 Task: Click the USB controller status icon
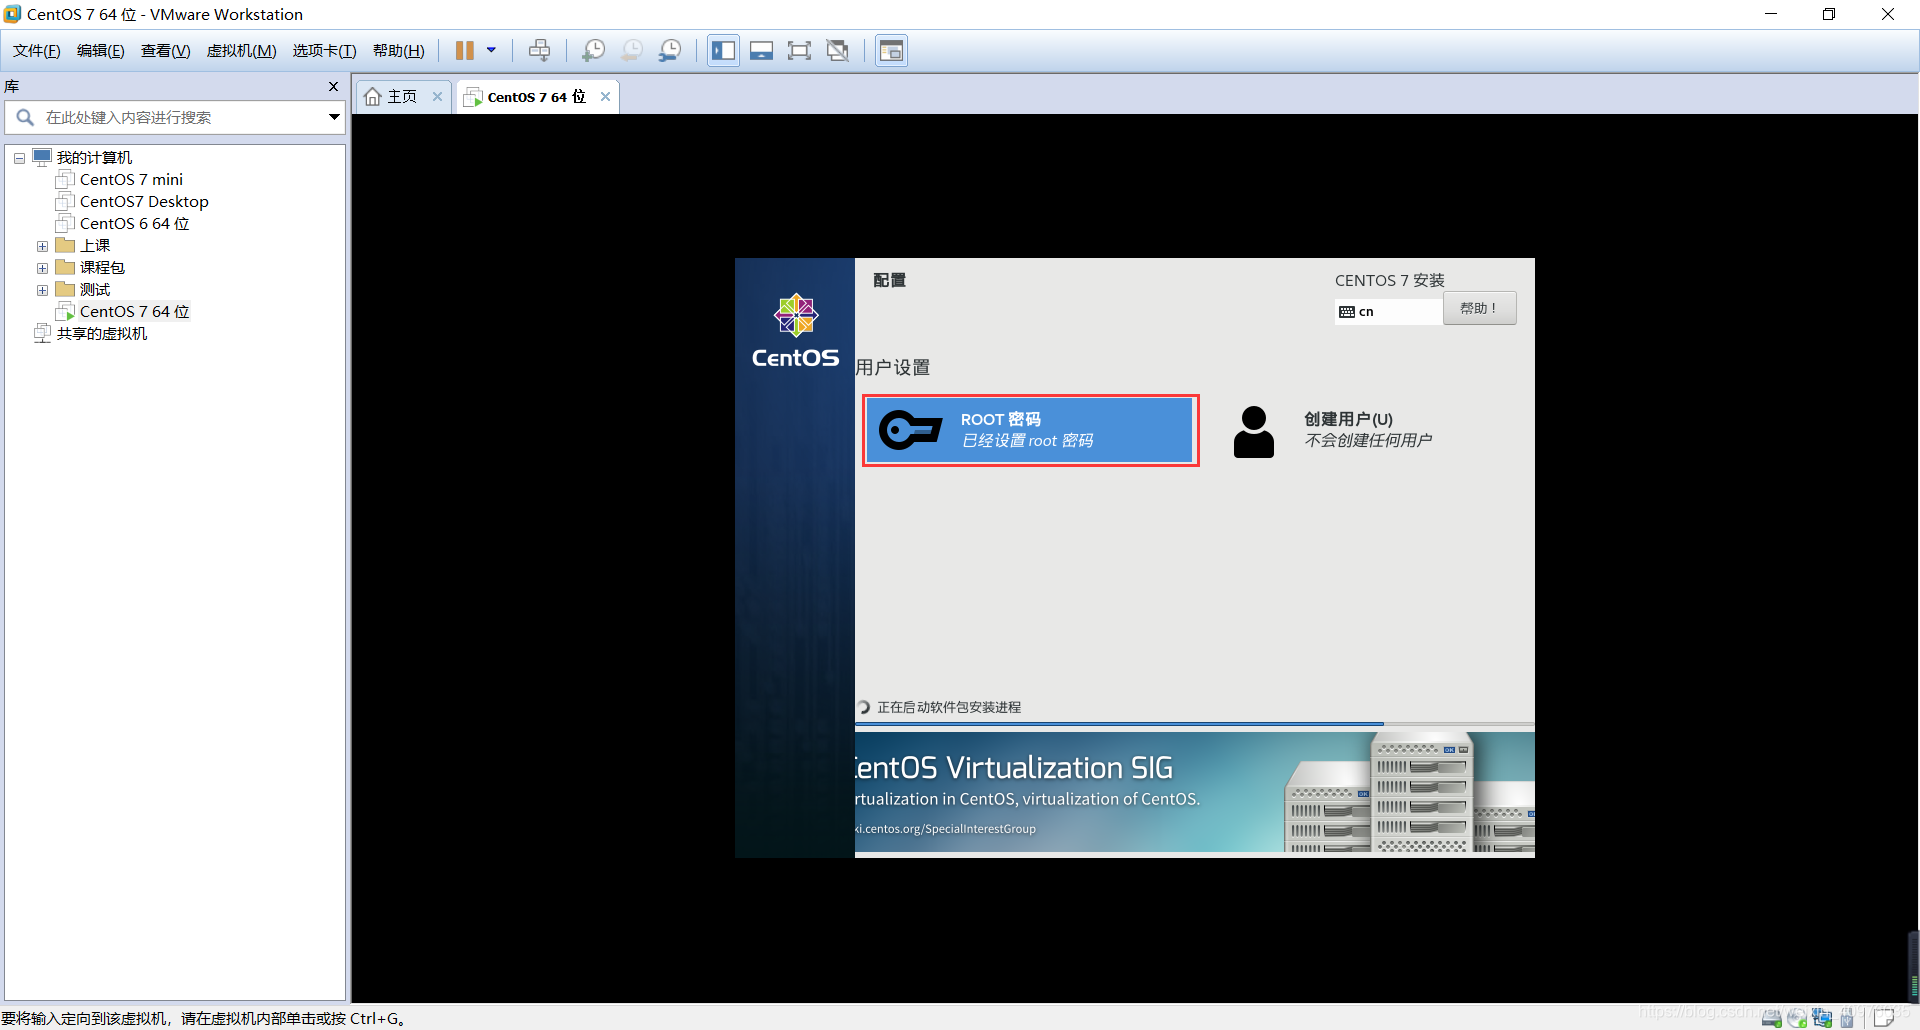pos(1847,1018)
